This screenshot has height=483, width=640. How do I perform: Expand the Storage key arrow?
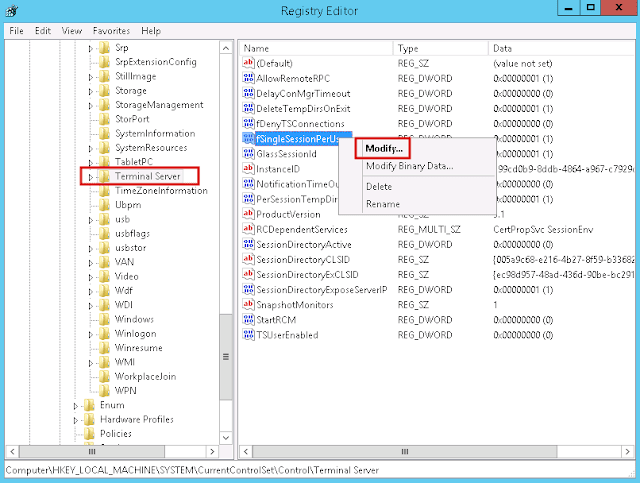coord(91,91)
